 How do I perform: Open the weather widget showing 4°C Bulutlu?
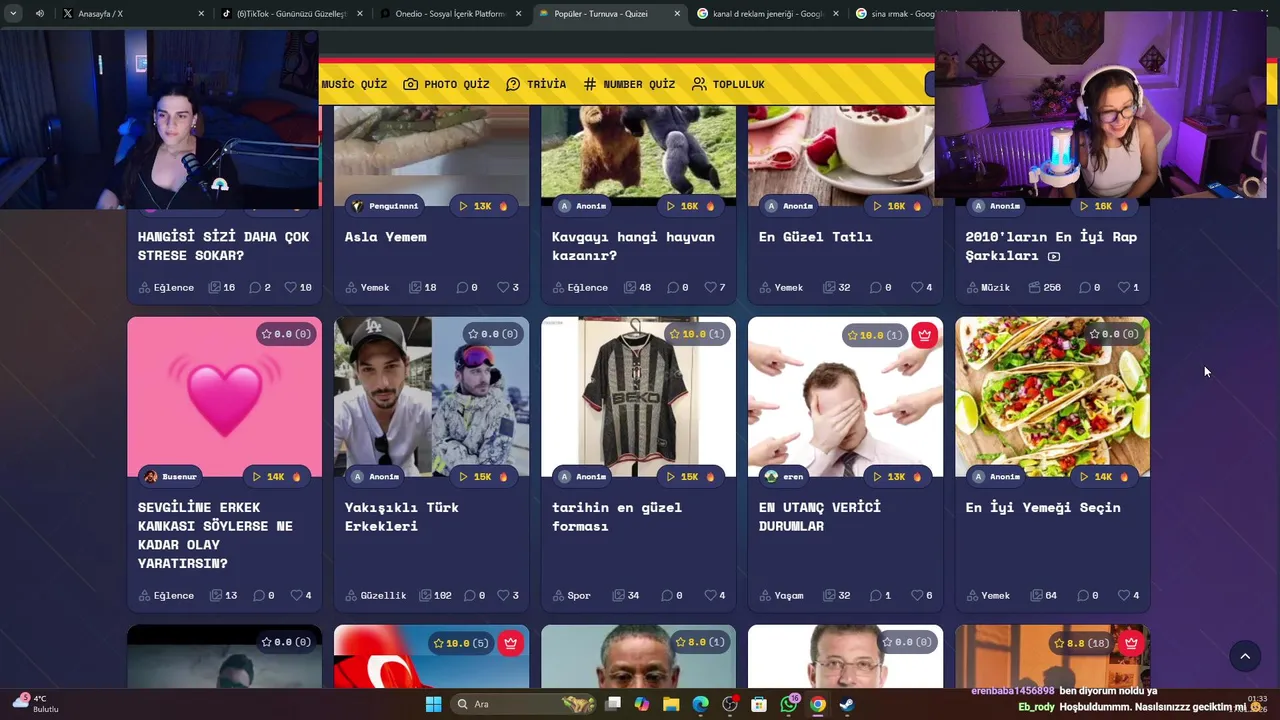[36, 703]
